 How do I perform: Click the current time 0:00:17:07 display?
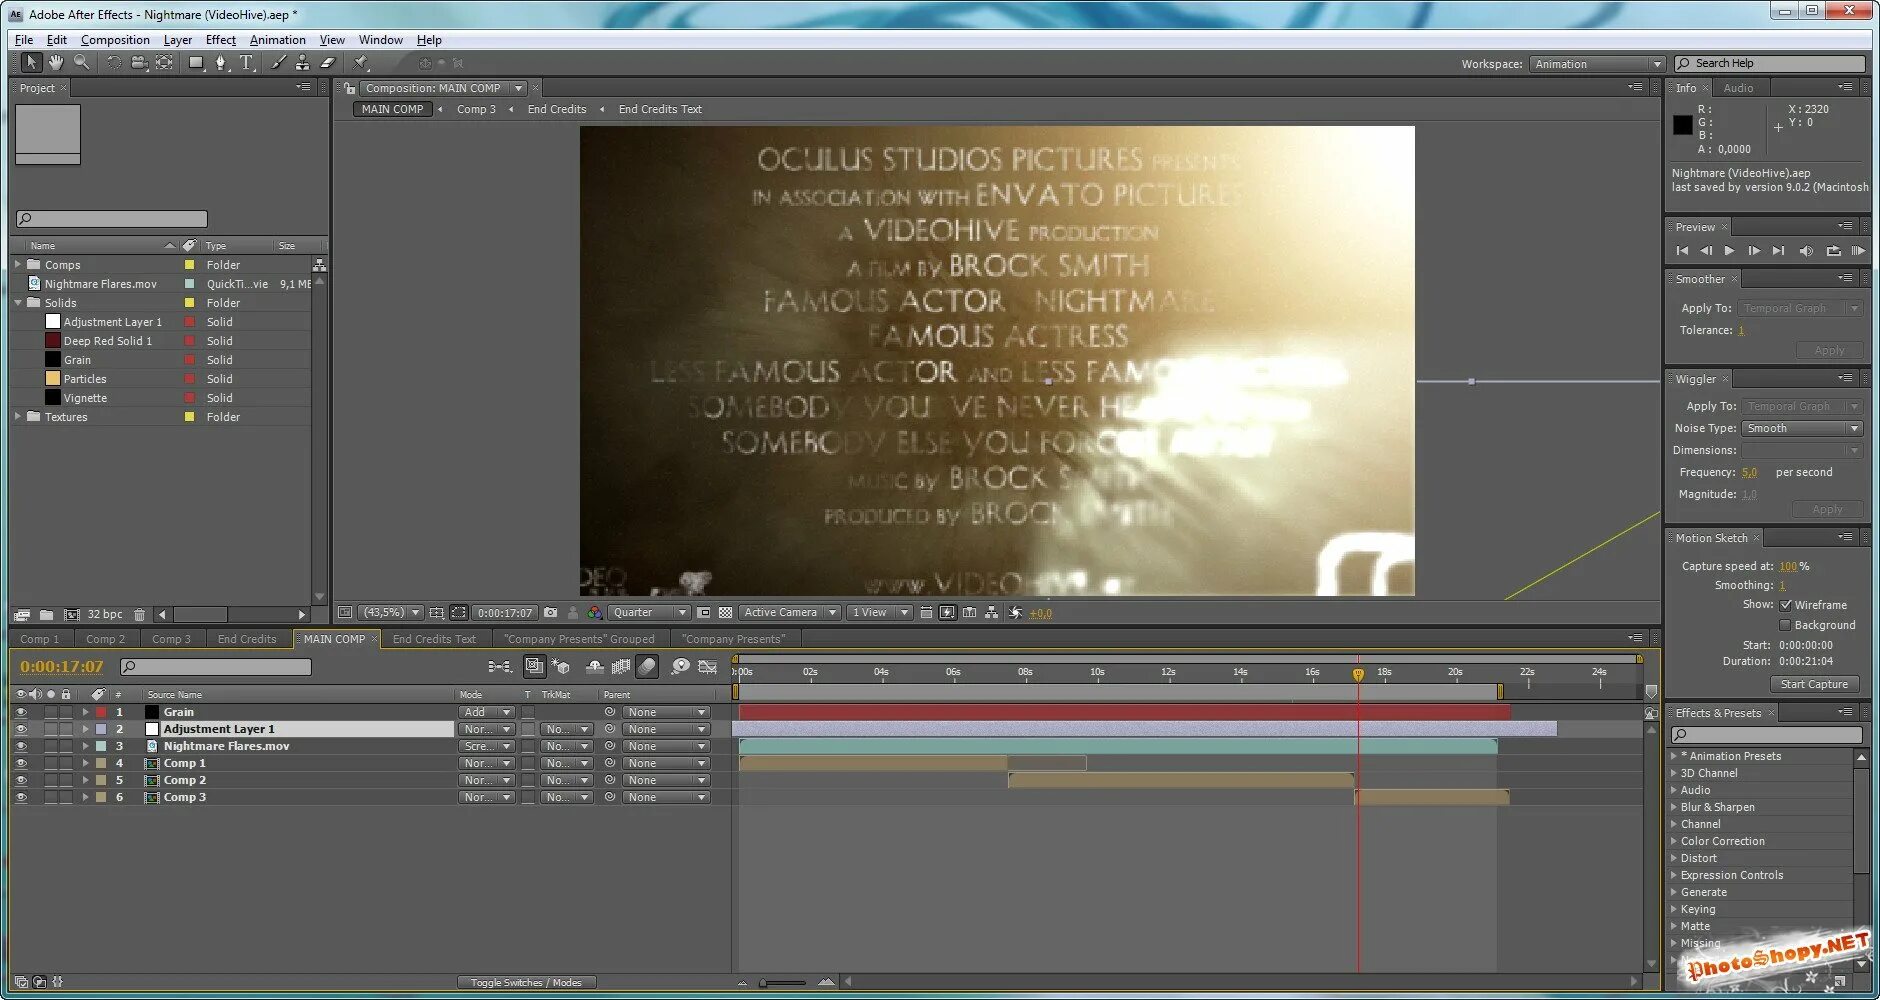(x=62, y=666)
